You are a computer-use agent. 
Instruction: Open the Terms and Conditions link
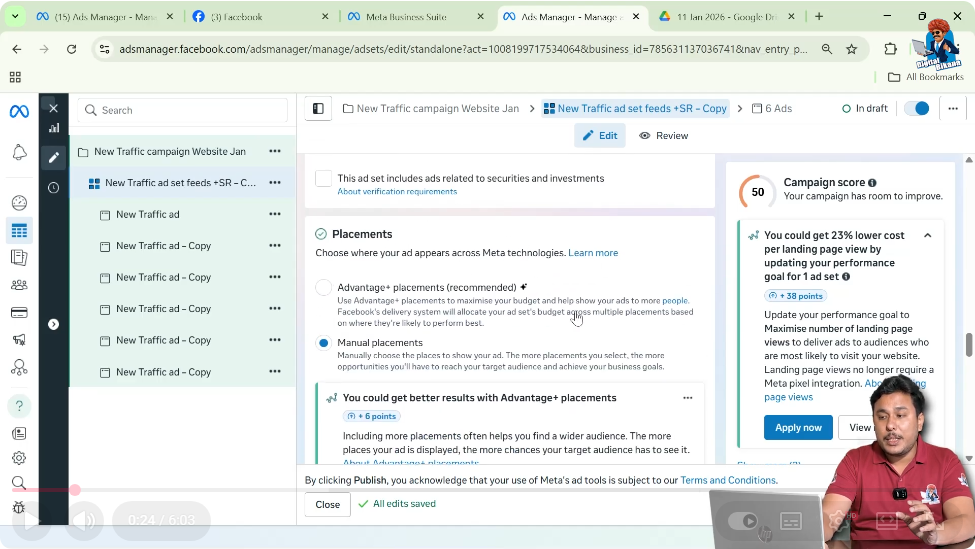pyautogui.click(x=728, y=480)
